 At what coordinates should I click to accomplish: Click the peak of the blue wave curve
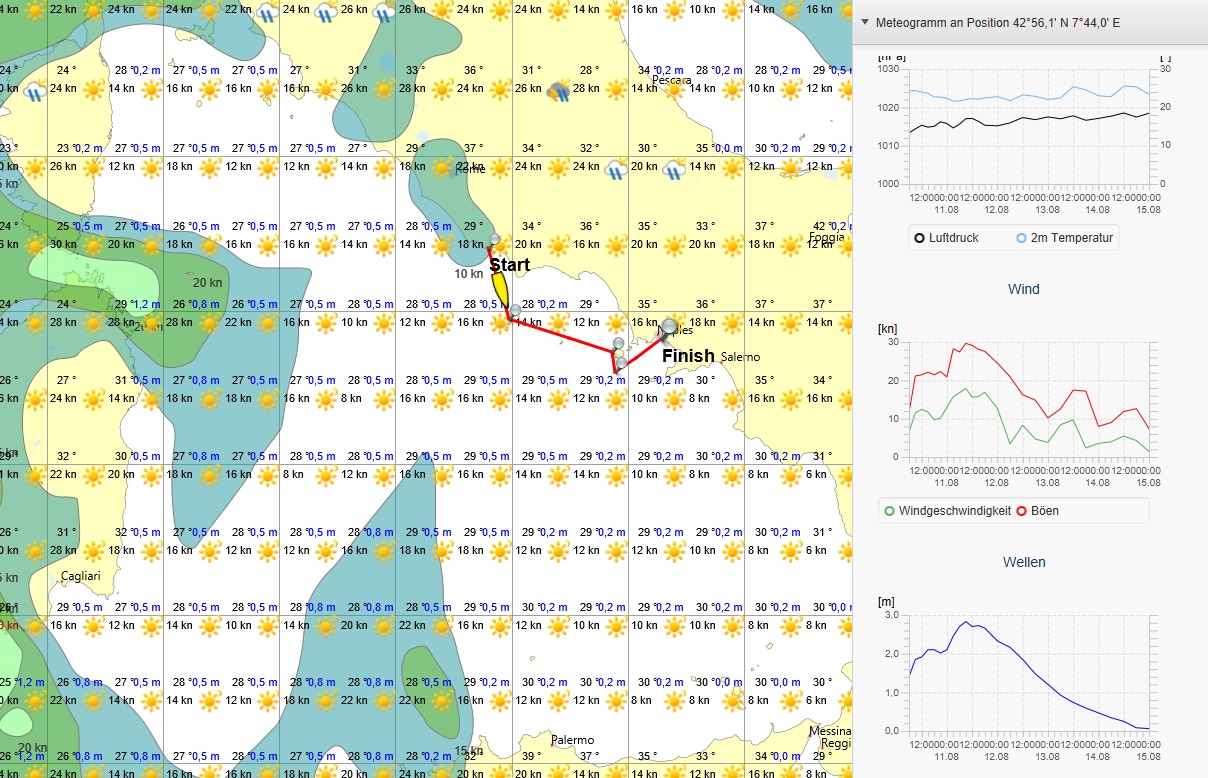[967, 623]
